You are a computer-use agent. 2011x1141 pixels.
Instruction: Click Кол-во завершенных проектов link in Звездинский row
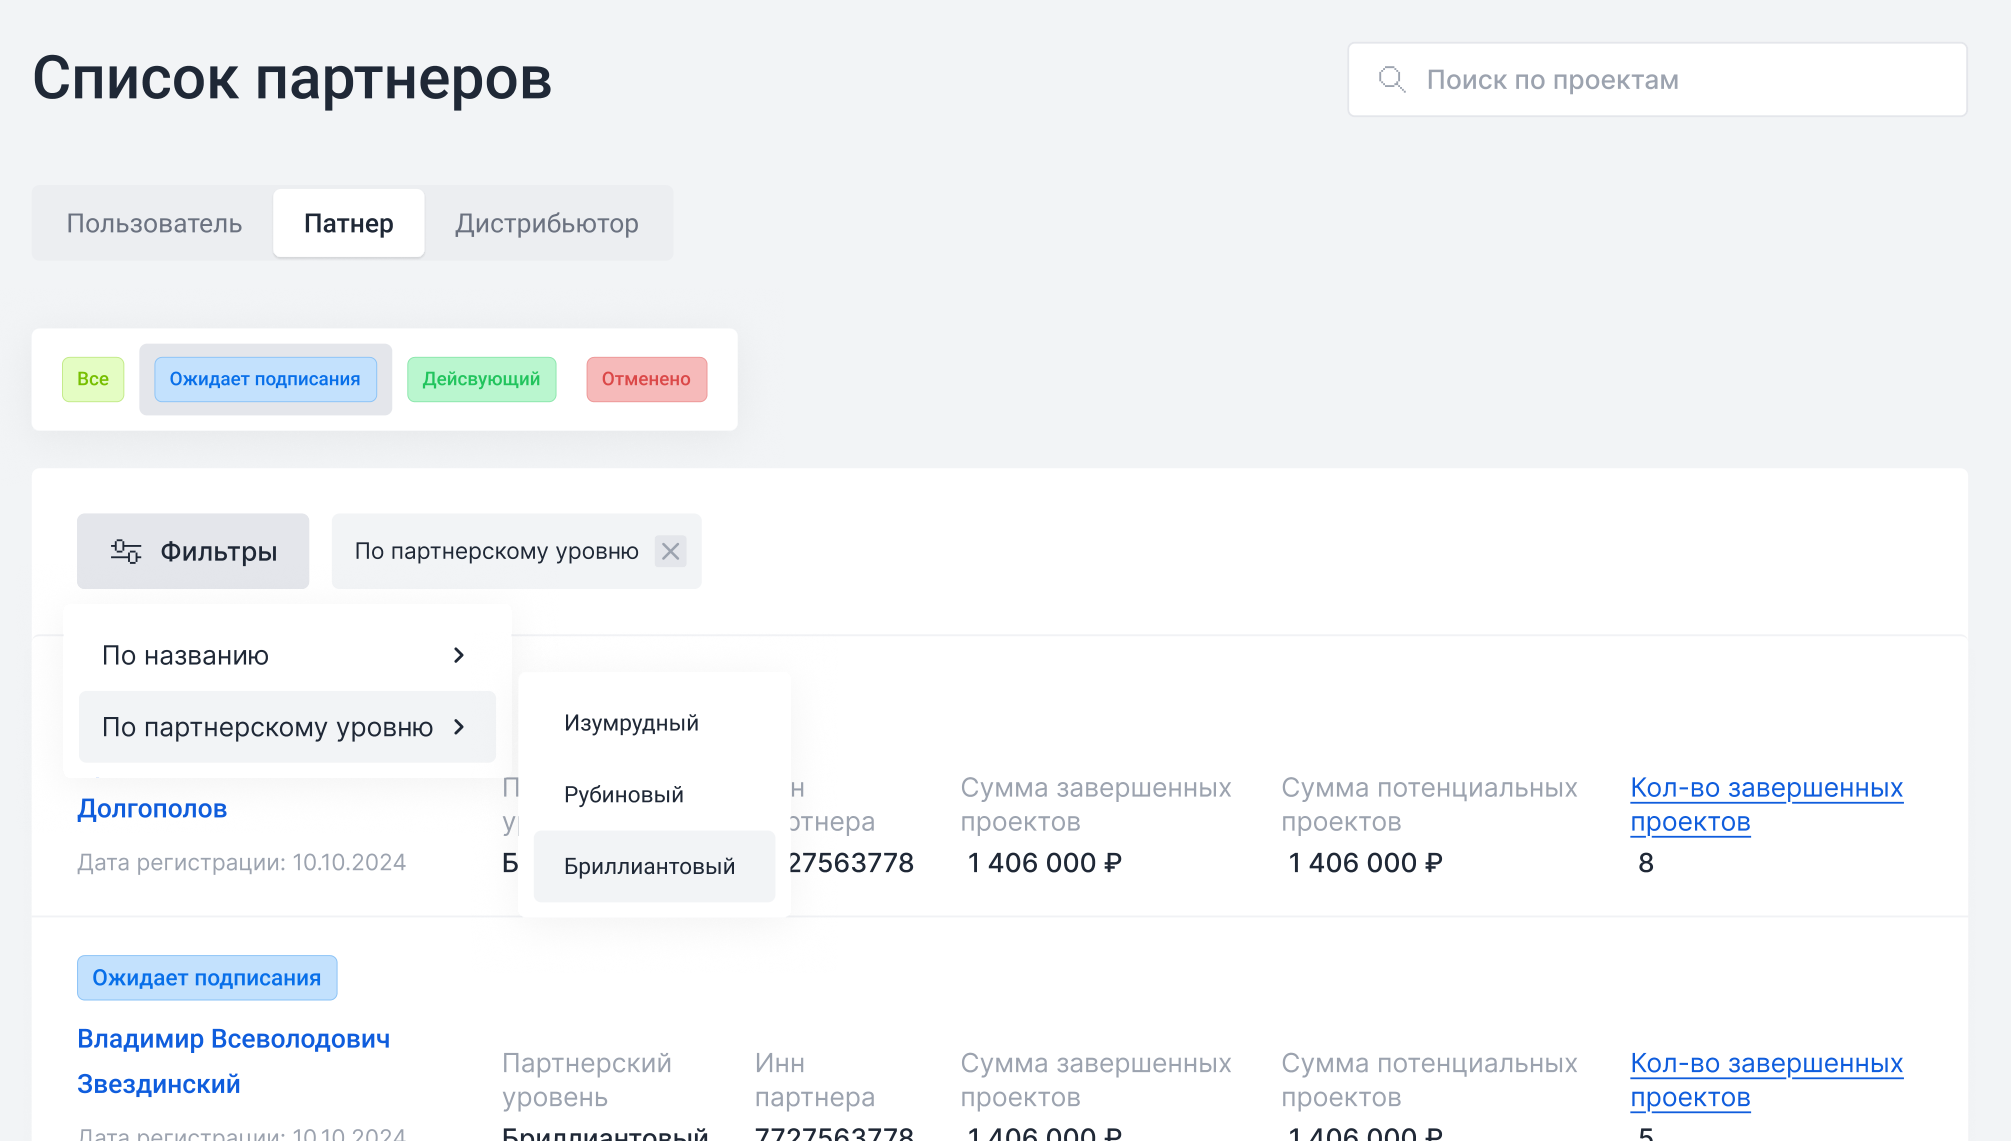pyautogui.click(x=1766, y=1080)
